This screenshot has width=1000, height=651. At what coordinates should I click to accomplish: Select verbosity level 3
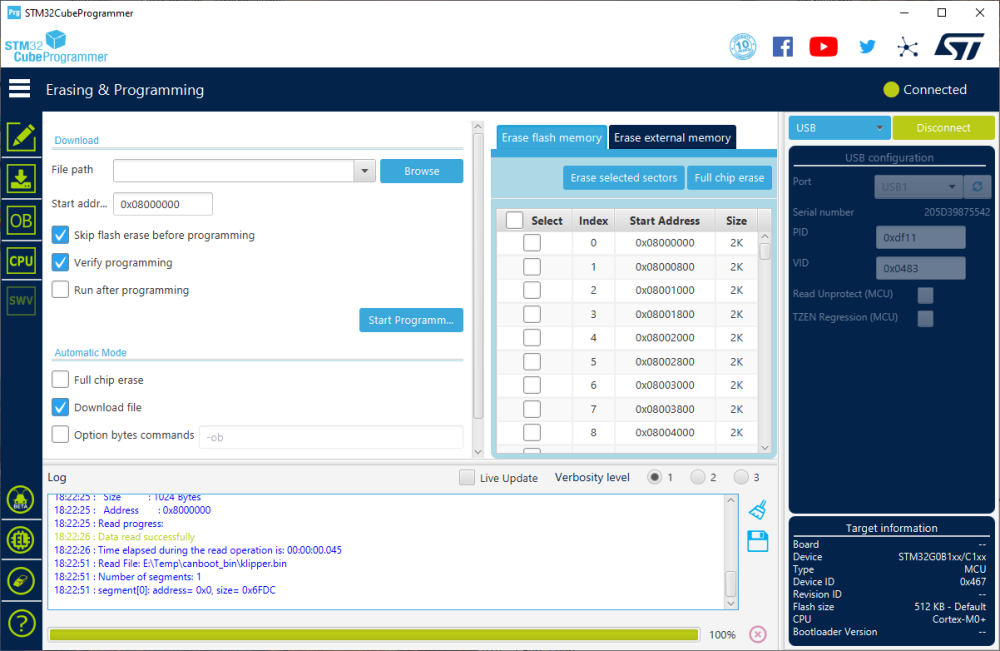741,477
